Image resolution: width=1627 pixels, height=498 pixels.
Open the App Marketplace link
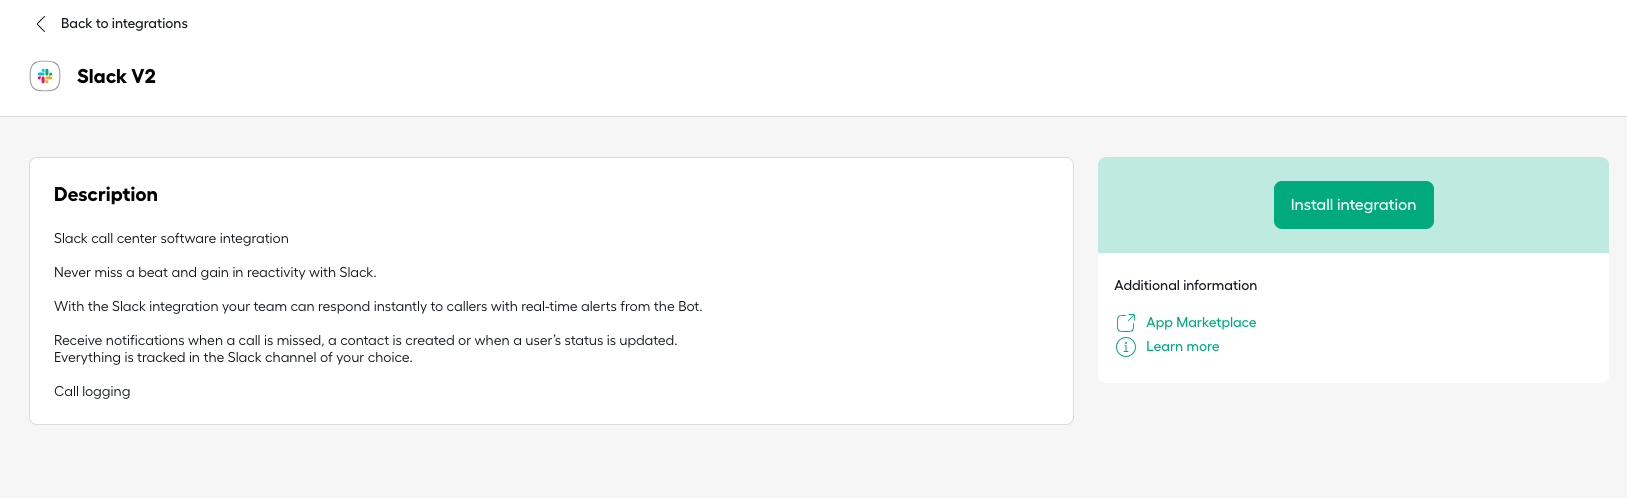coord(1201,322)
